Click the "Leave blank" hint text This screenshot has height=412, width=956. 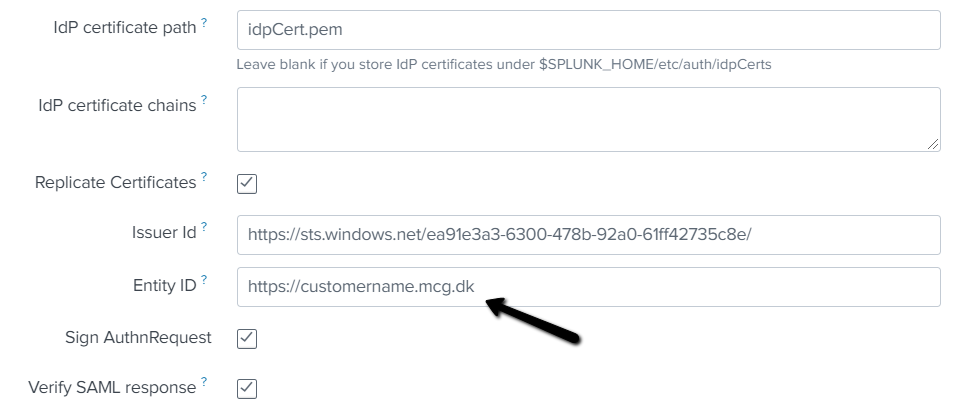tap(503, 64)
